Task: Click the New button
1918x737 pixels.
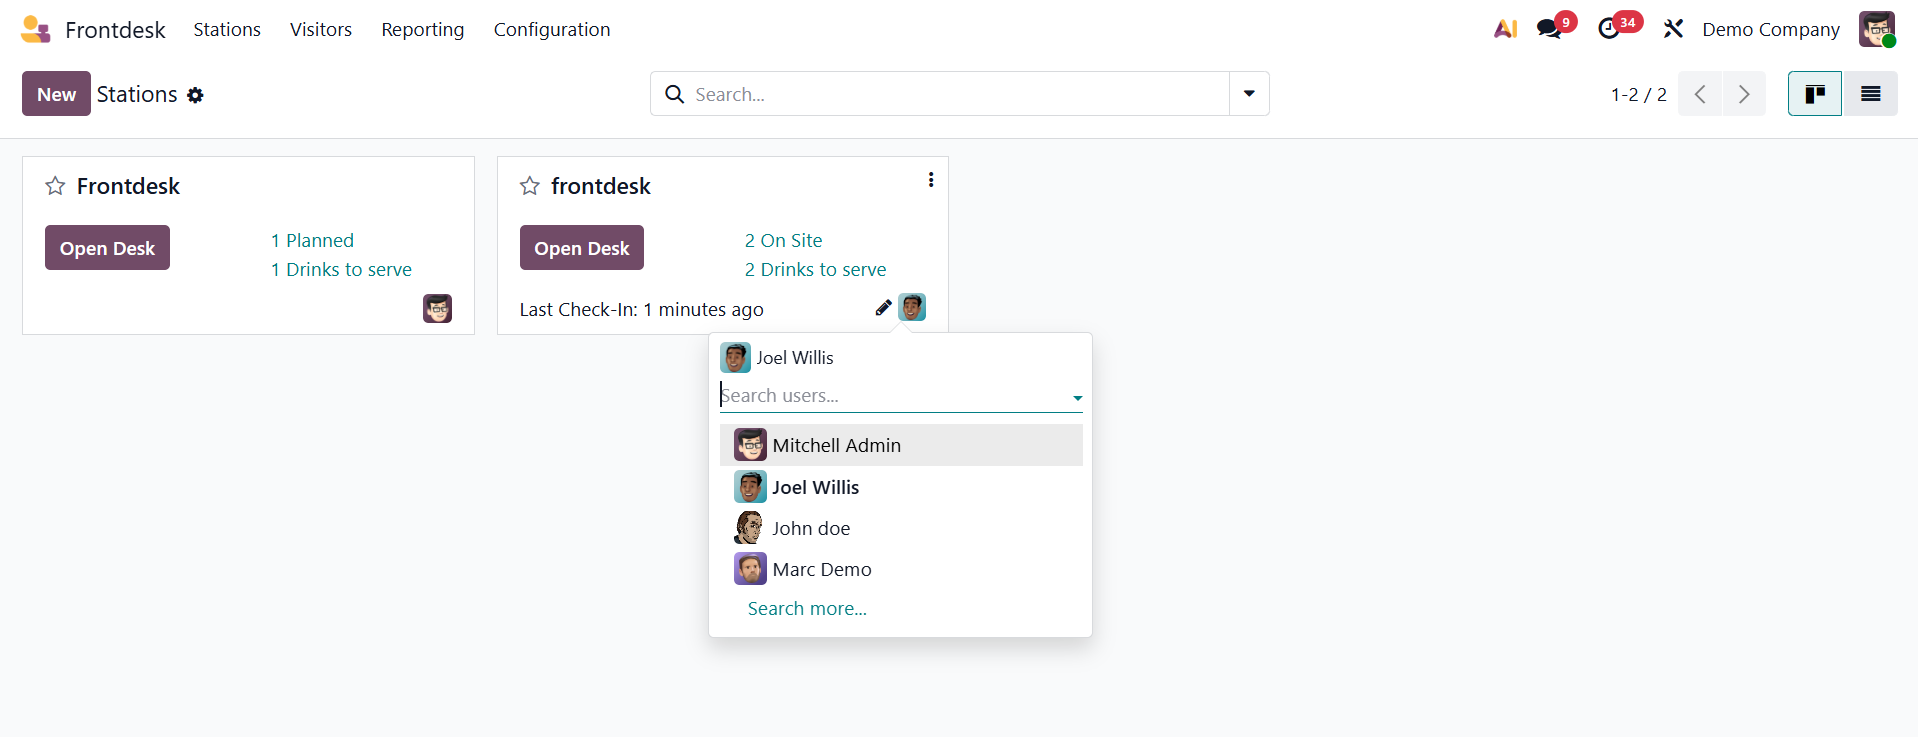Action: click(56, 94)
